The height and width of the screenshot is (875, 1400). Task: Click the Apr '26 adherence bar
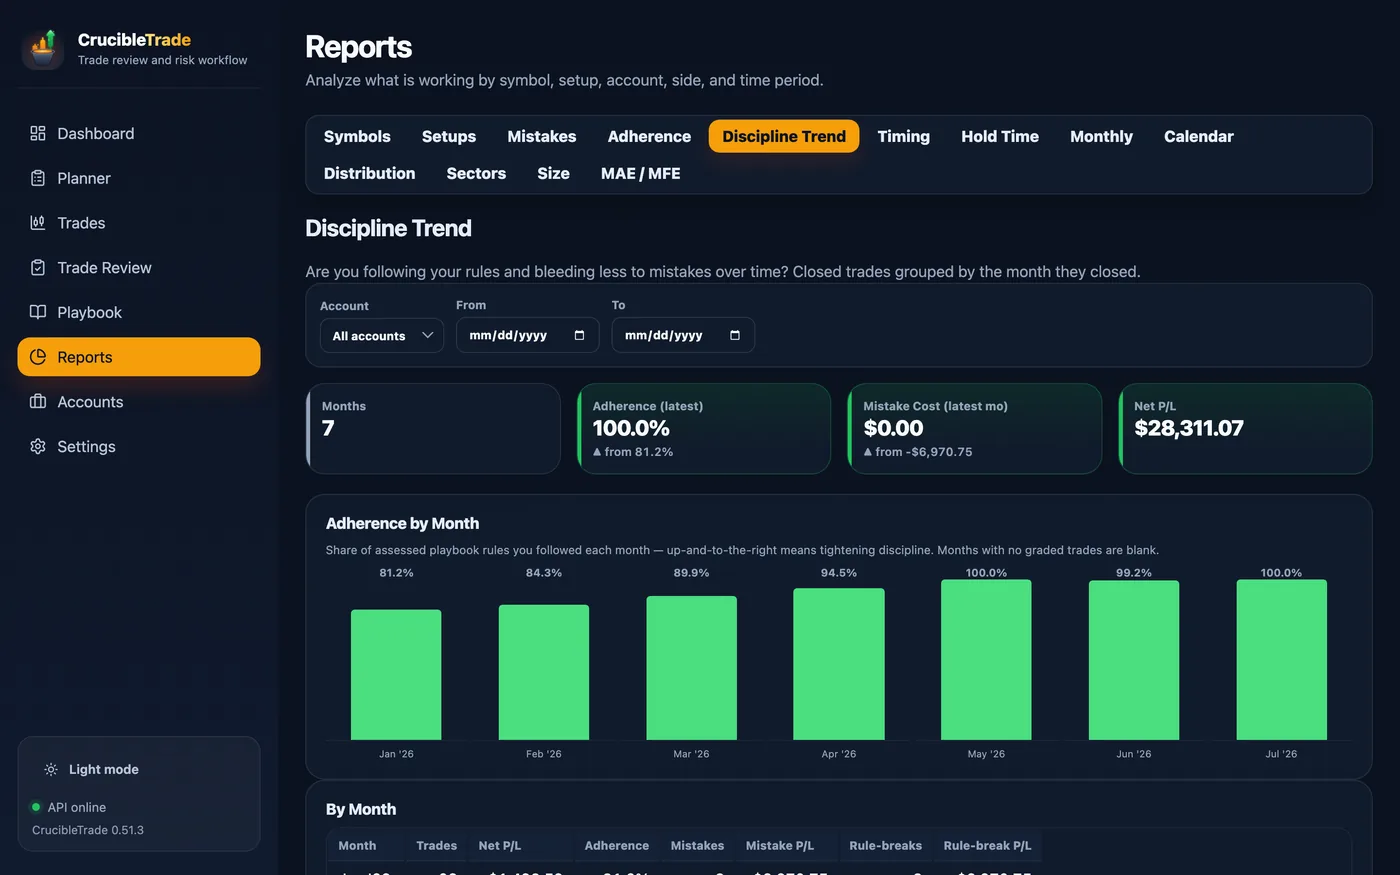click(839, 664)
